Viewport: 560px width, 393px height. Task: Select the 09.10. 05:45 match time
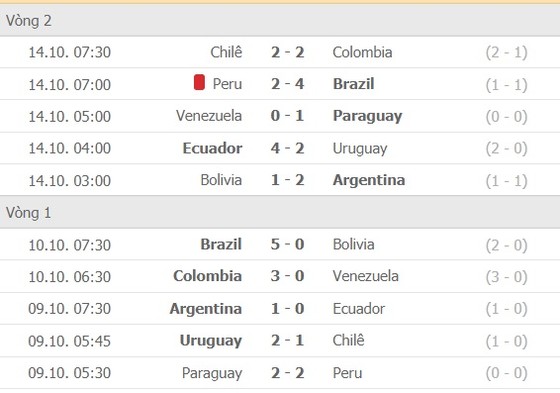70,341
